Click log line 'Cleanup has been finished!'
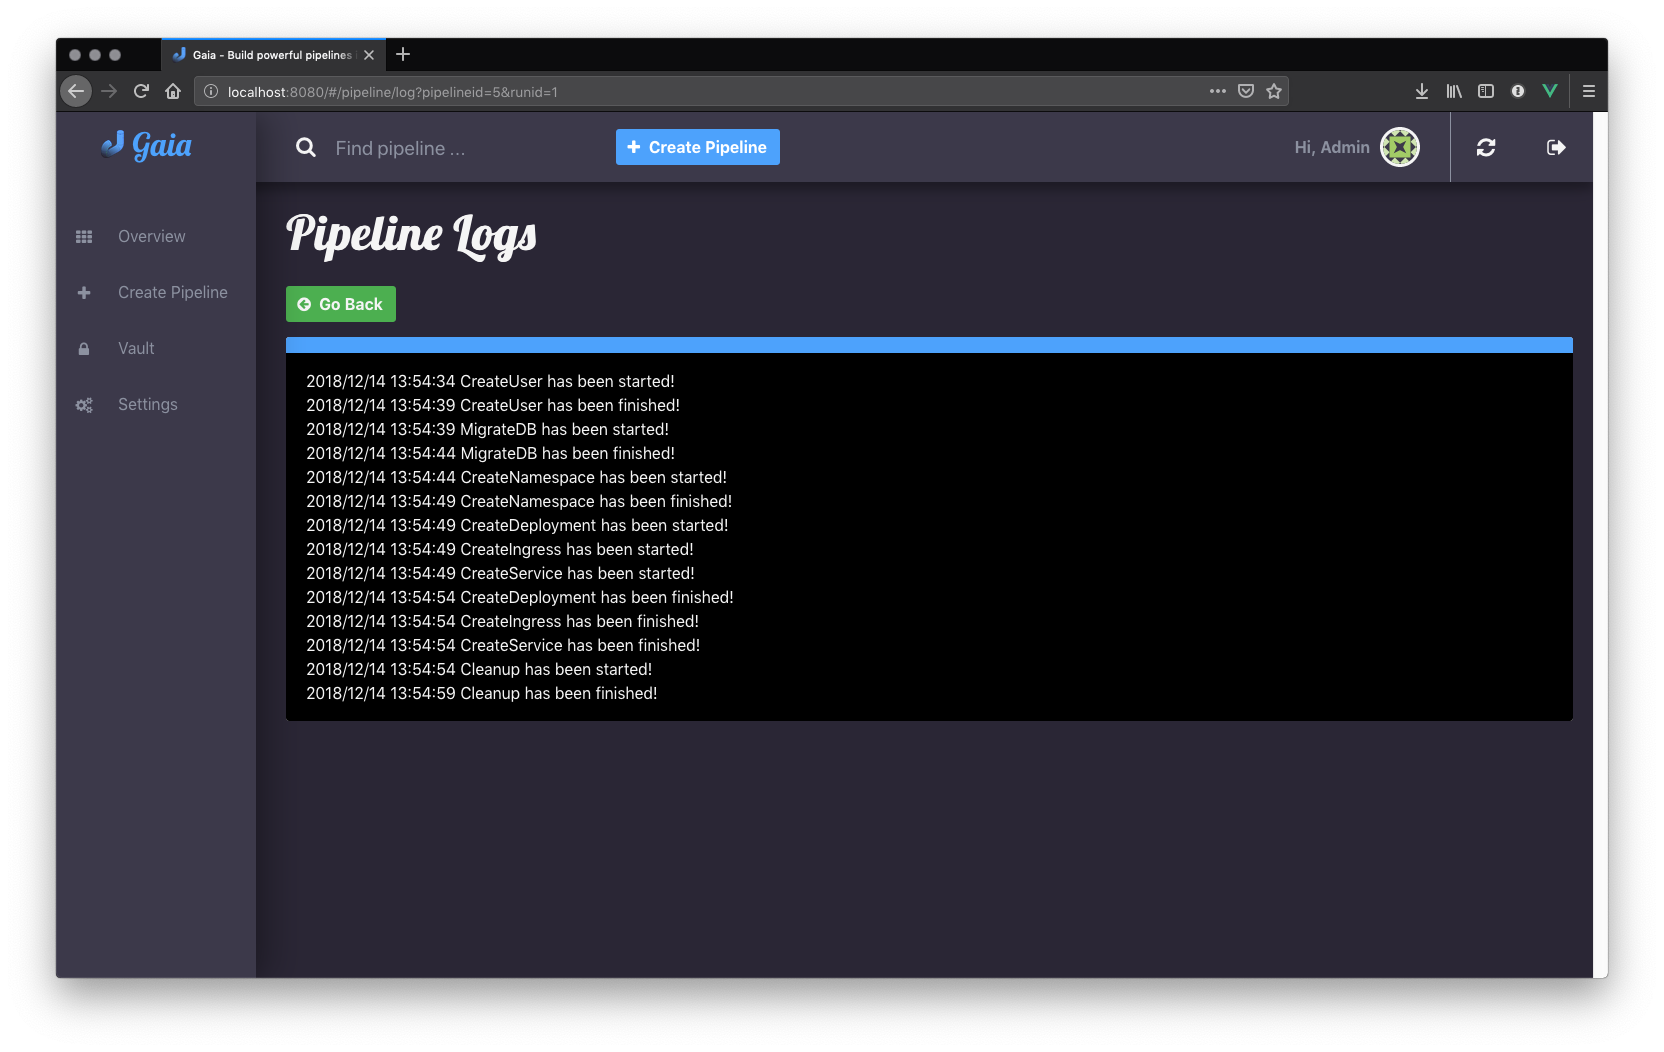 coord(482,693)
